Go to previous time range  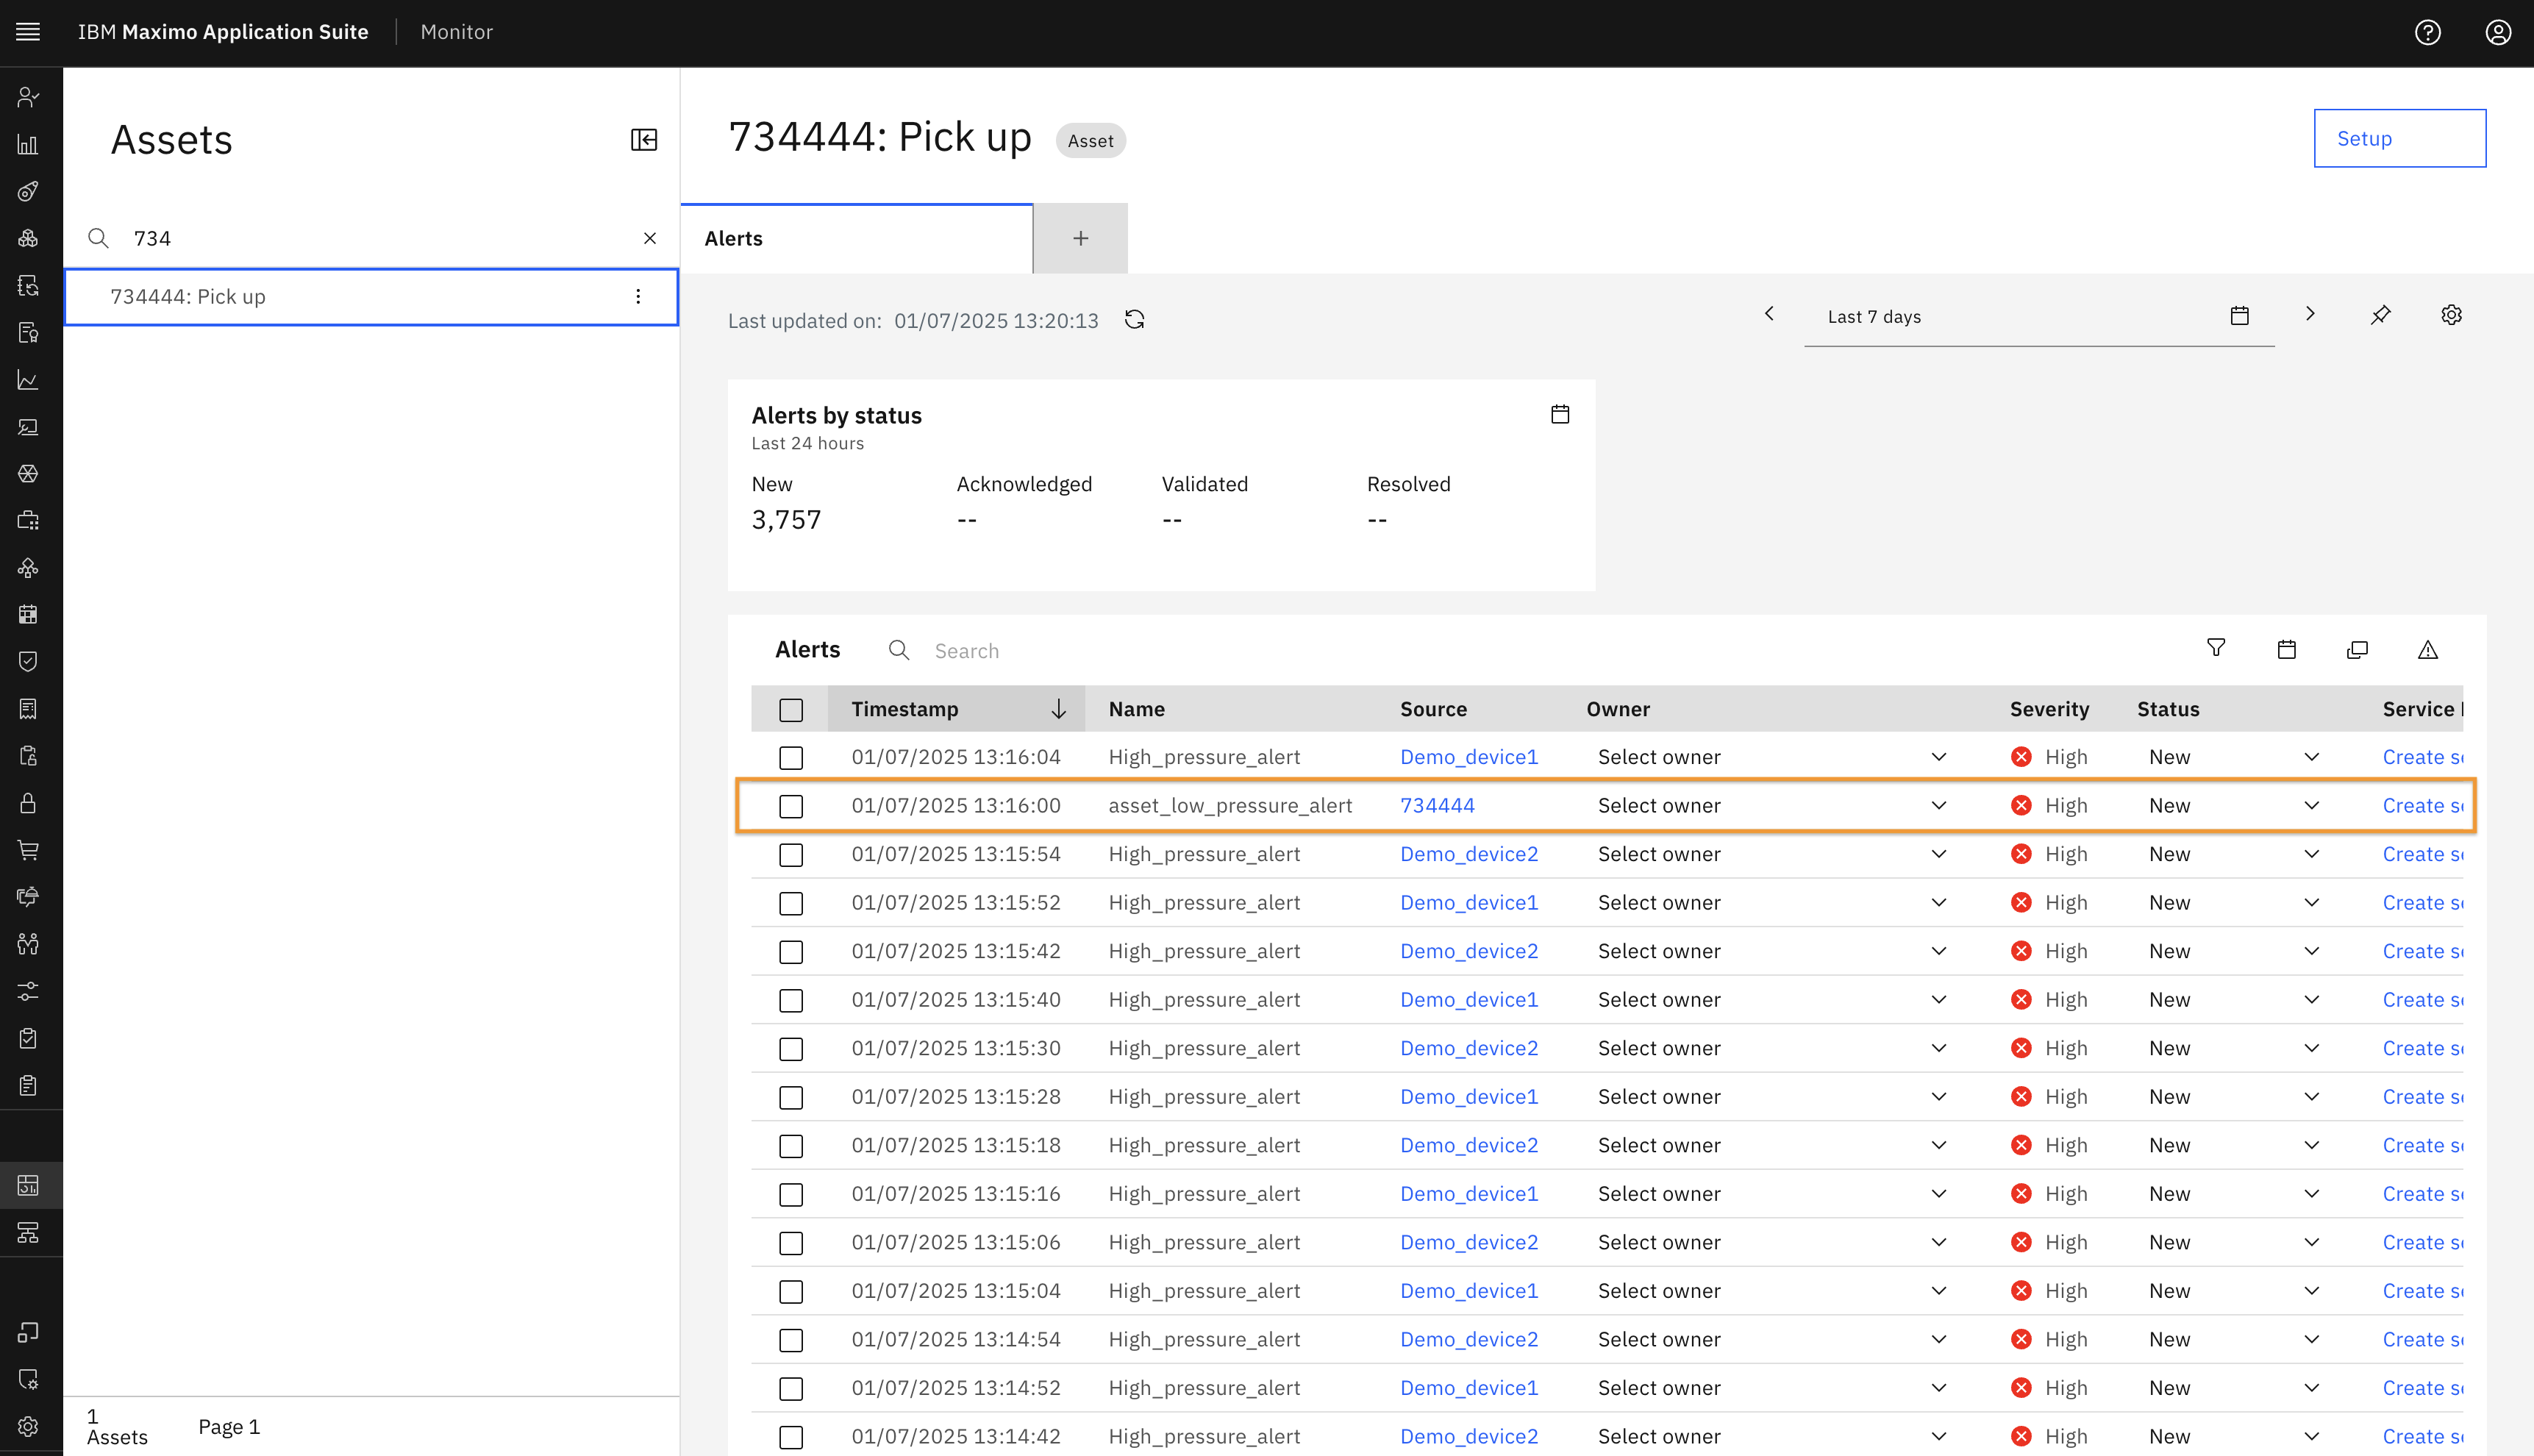point(1769,314)
